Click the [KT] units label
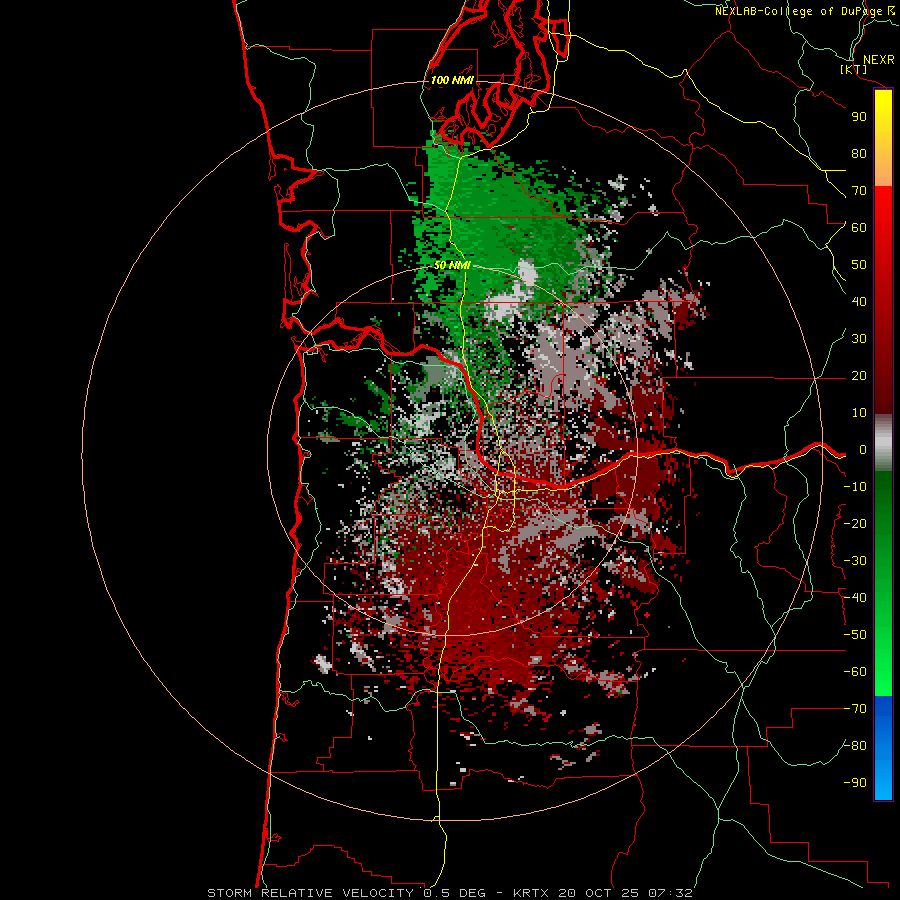 coord(854,69)
